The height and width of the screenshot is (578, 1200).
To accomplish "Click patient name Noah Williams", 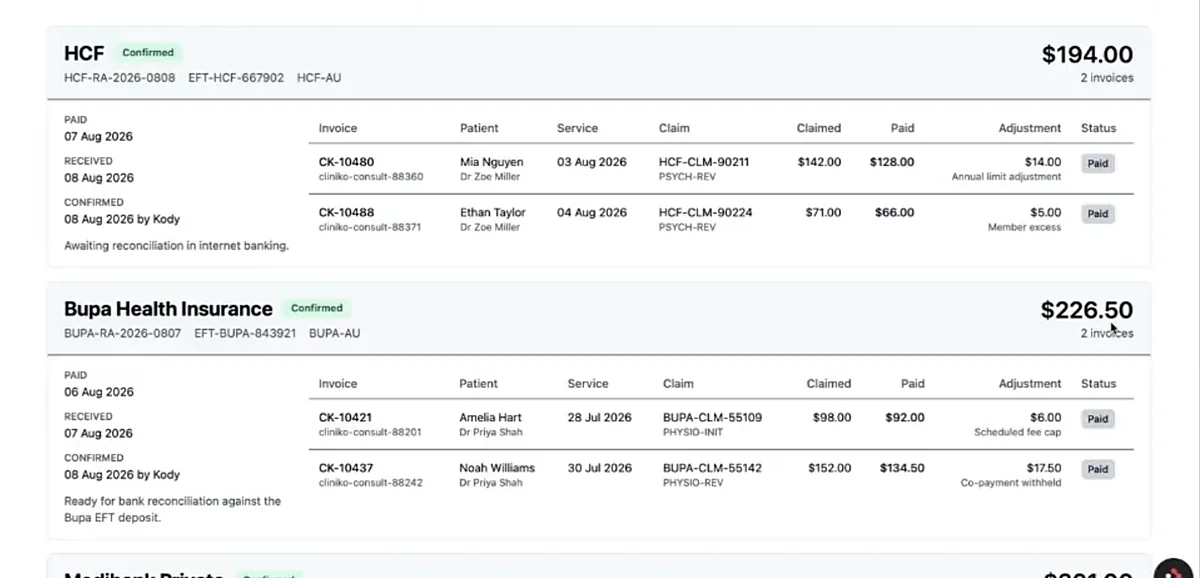I will pos(497,467).
